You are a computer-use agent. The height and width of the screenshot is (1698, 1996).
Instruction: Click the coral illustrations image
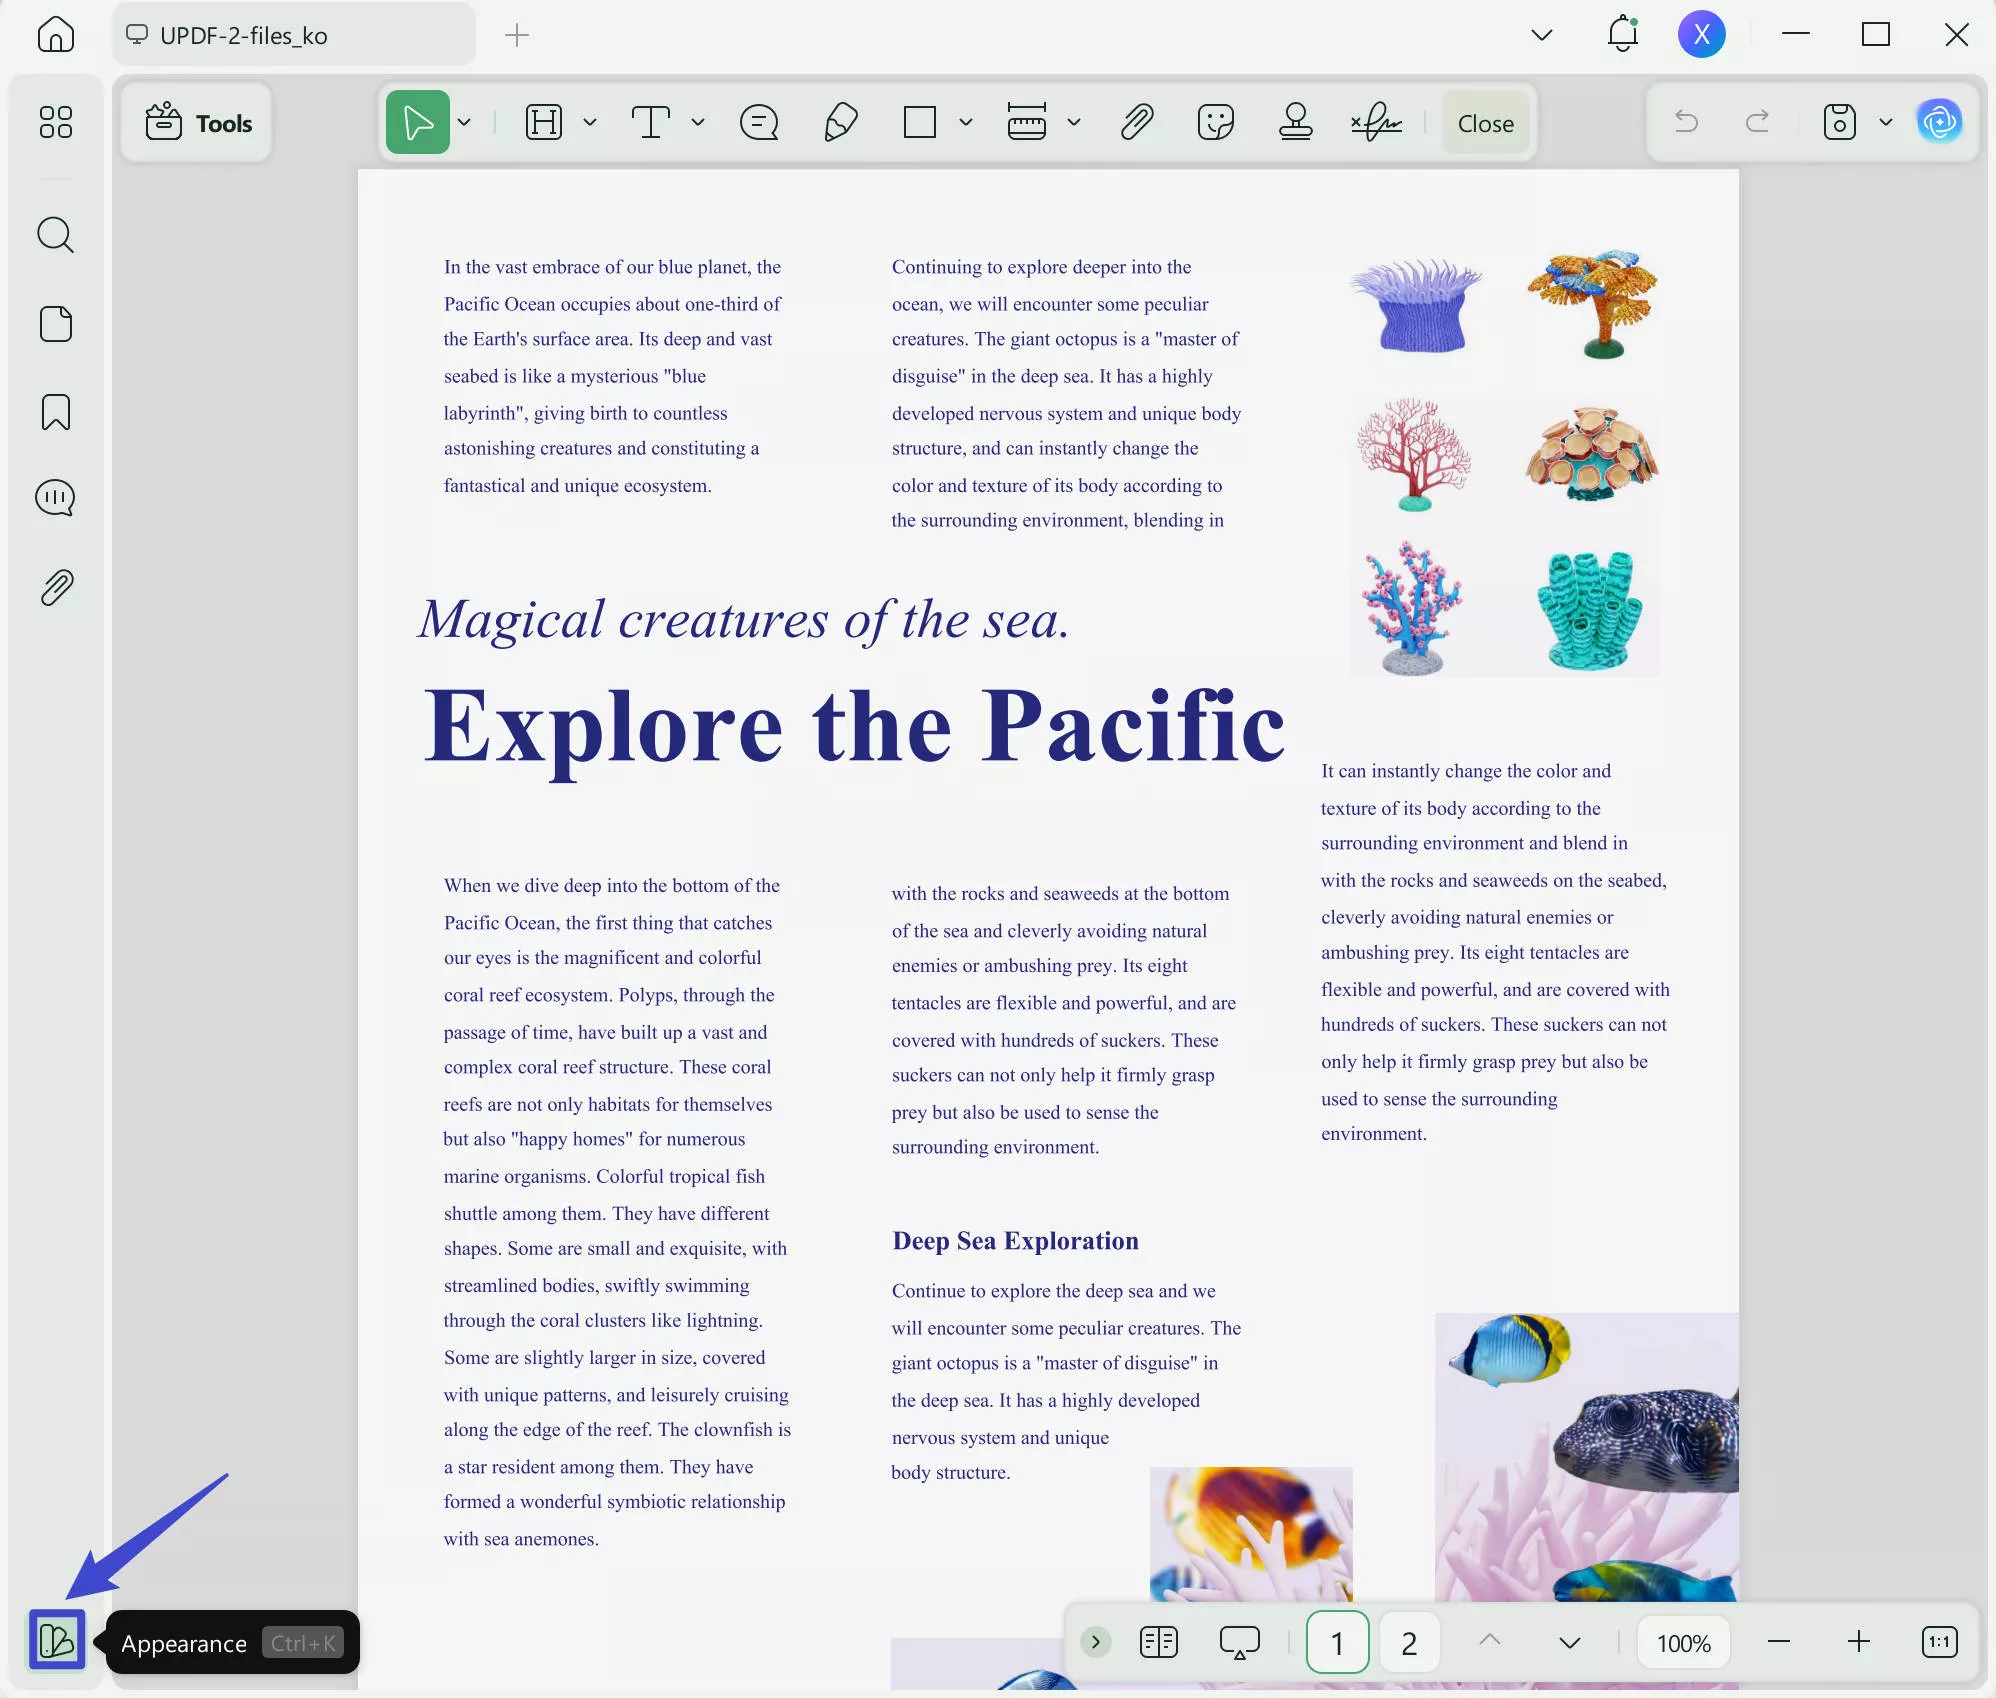[1505, 462]
